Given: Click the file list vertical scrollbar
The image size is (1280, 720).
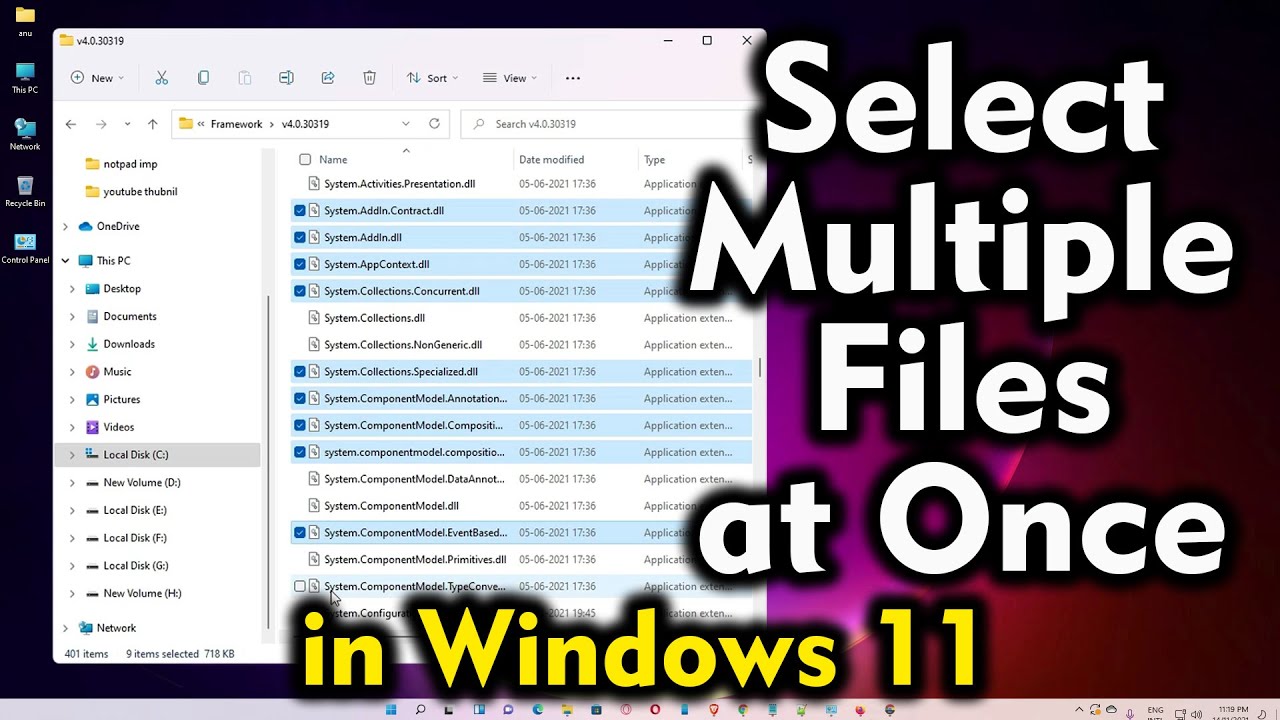Looking at the screenshot, I should (760, 368).
